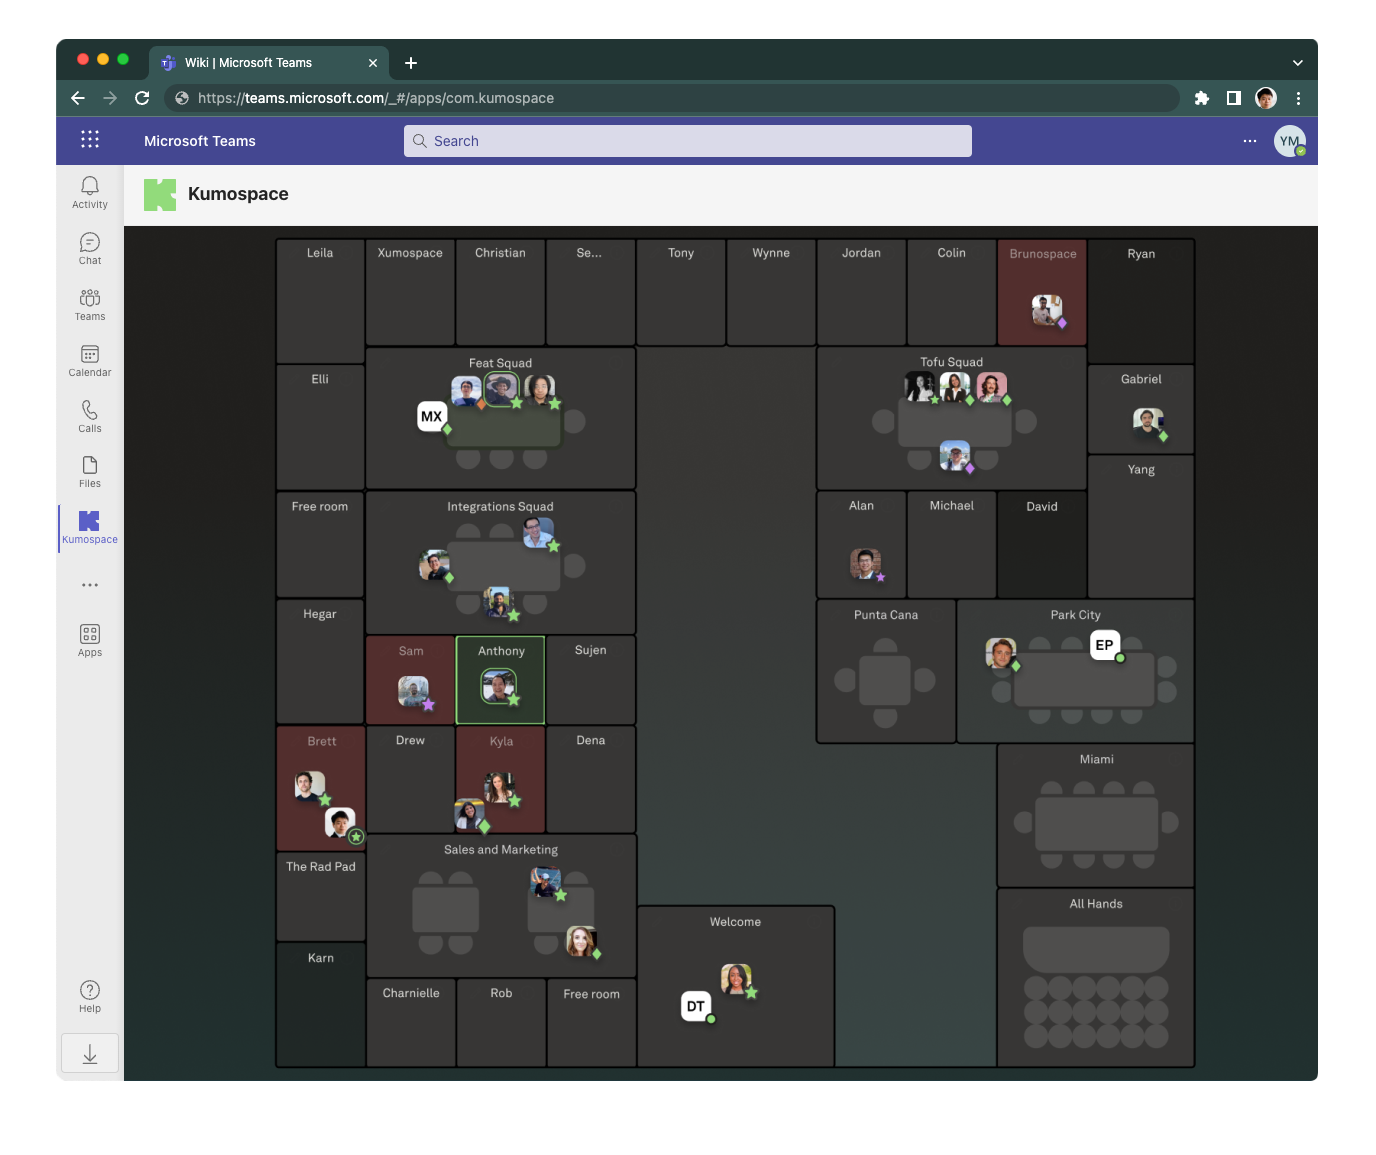This screenshot has height=1155, width=1376.
Task: Open Help at the bottom of the sidebar
Action: point(89,995)
